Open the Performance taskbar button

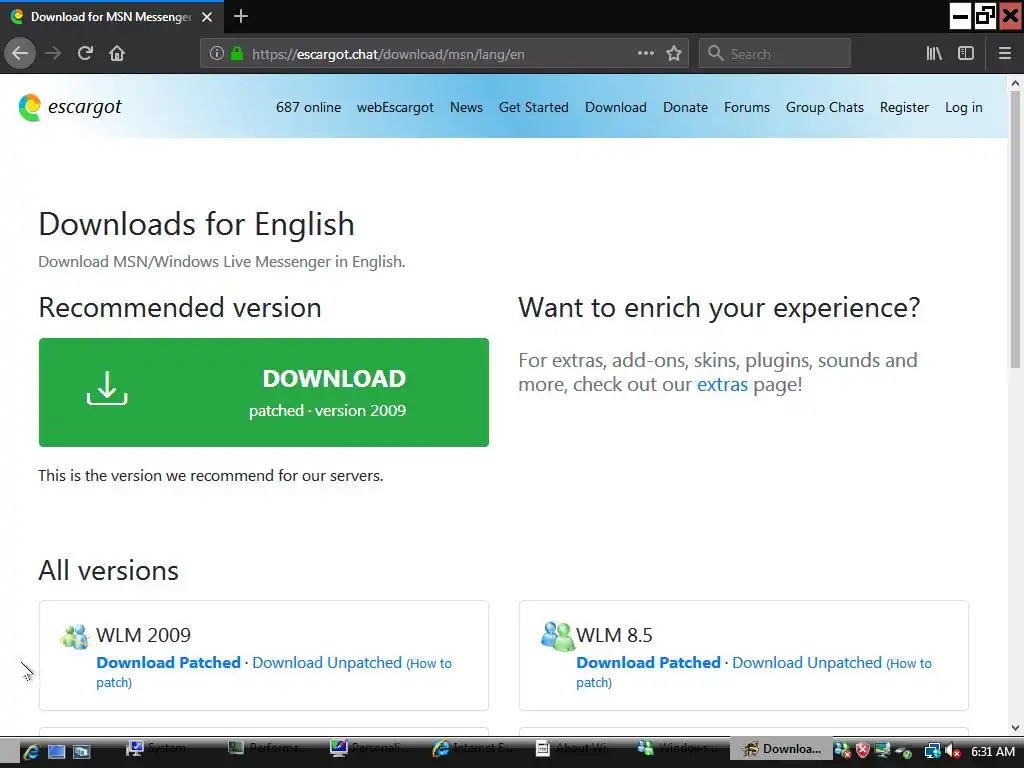(268, 748)
